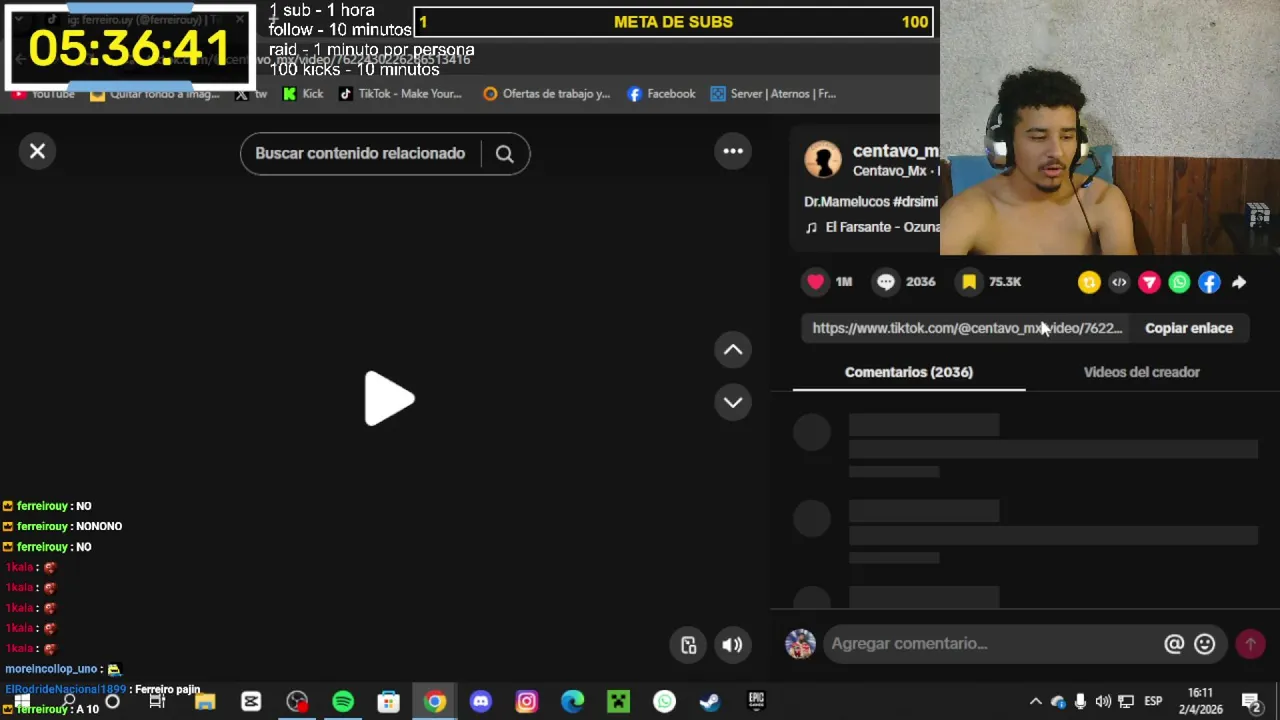Open Spotify from the taskbar
Viewport: 1280px width, 720px height.
pos(343,701)
